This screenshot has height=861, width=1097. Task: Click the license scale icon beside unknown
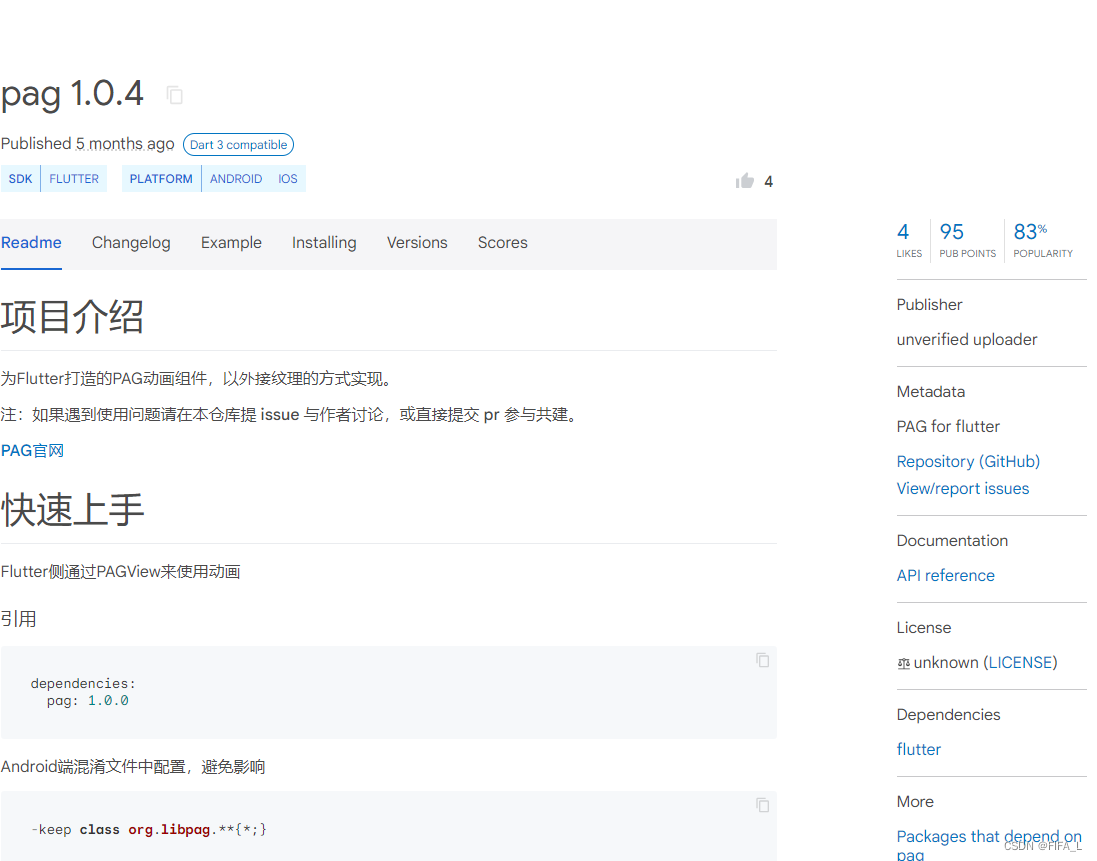click(903, 664)
